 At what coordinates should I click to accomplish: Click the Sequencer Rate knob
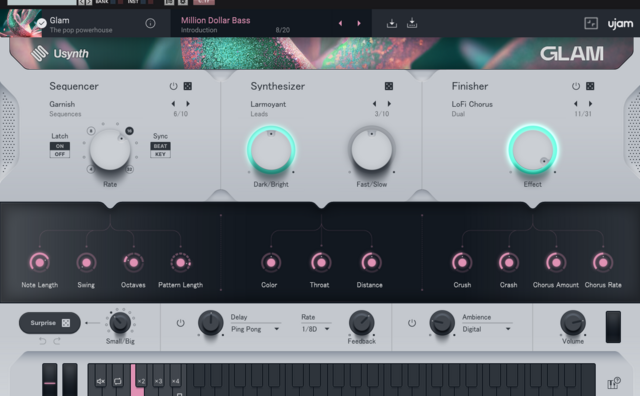pyautogui.click(x=110, y=150)
